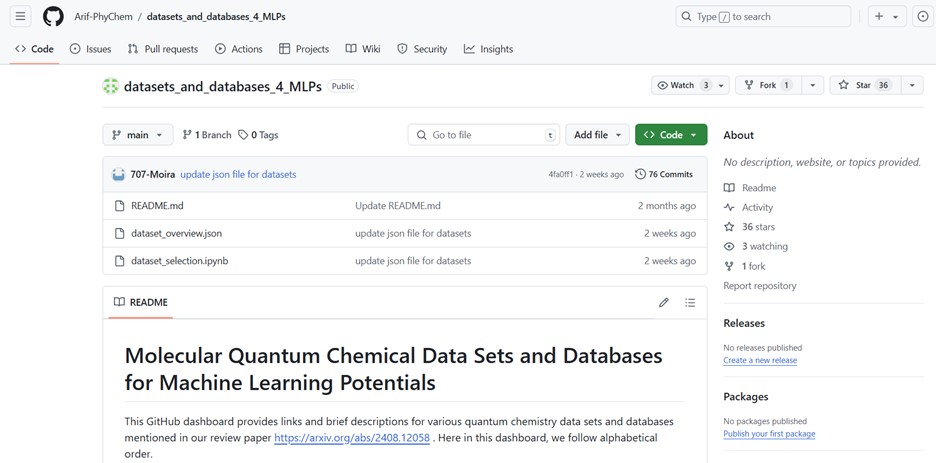The image size is (936, 463).
Task: Click Report repository link
Action: (760, 286)
